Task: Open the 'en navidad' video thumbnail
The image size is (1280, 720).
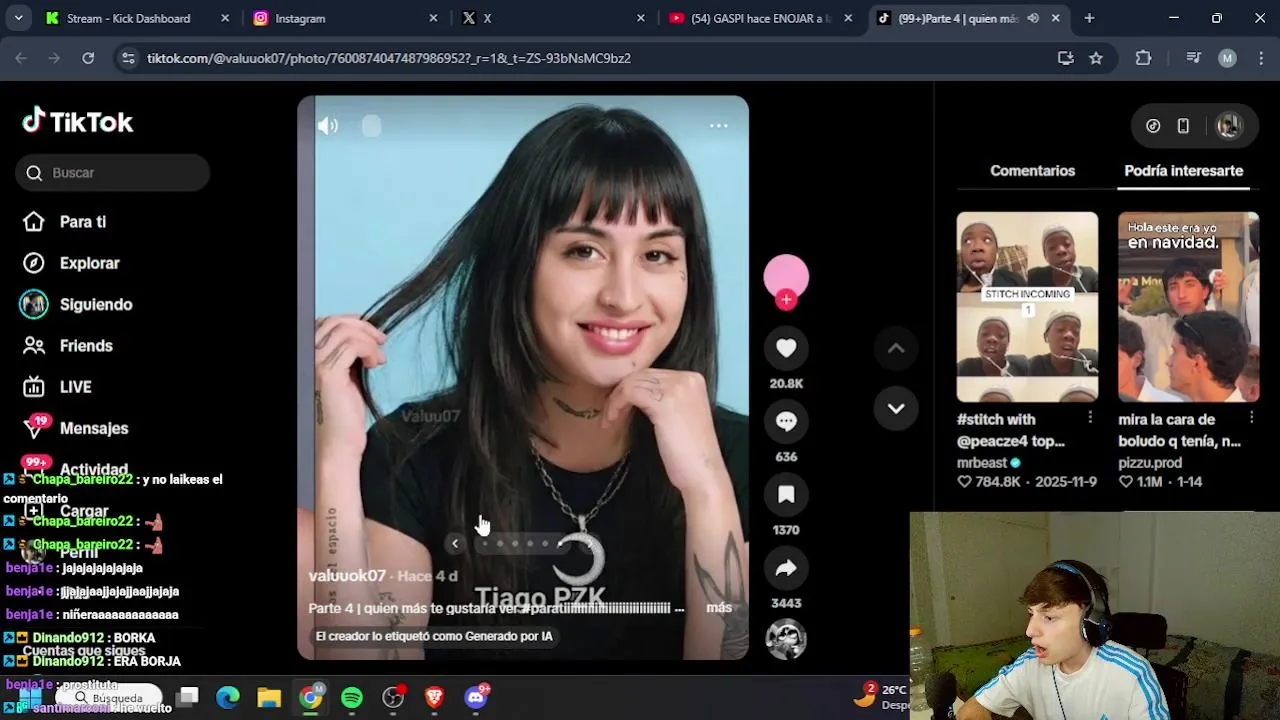Action: pyautogui.click(x=1188, y=307)
